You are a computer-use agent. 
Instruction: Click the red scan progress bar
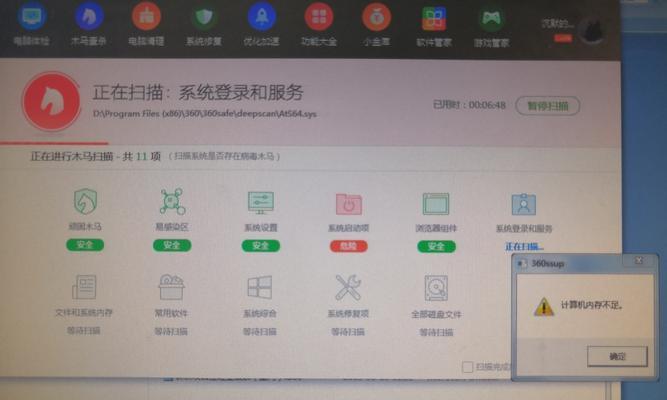click(x=54, y=143)
